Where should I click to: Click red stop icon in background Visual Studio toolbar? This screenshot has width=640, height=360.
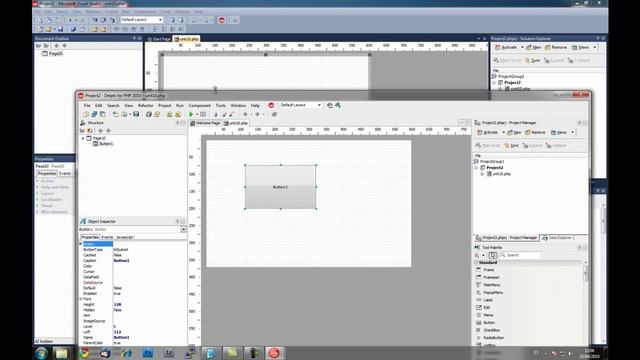pyautogui.click(x=222, y=20)
